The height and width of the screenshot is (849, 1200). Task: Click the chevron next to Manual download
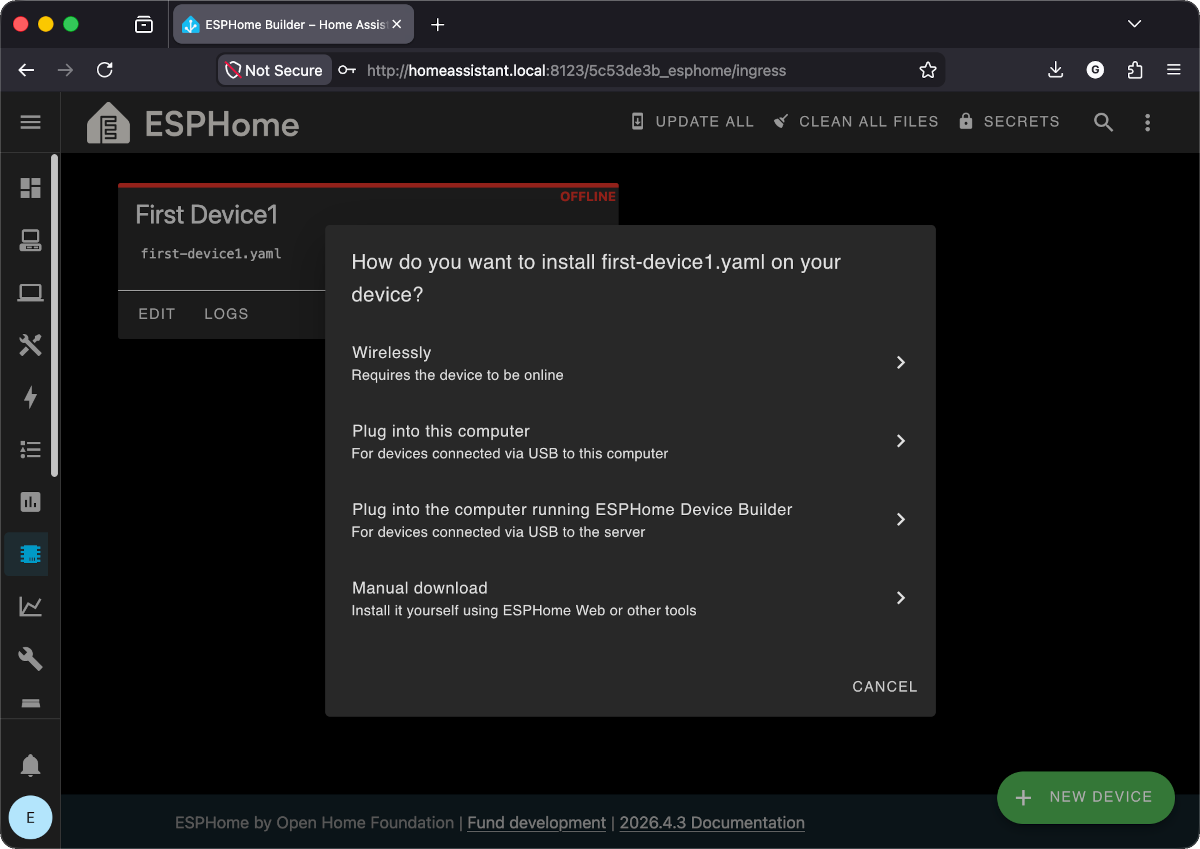[901, 598]
